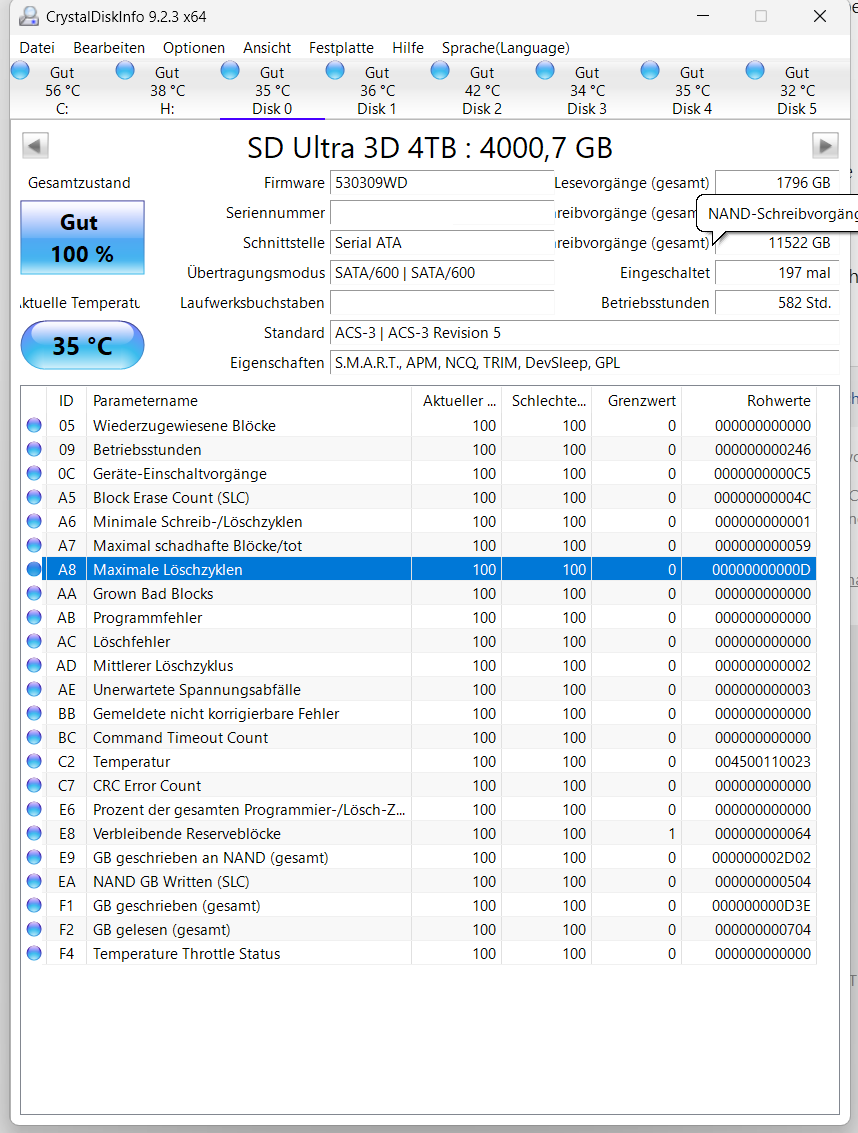858x1133 pixels.
Task: Click status orb for Disk 5
Action: [x=755, y=70]
